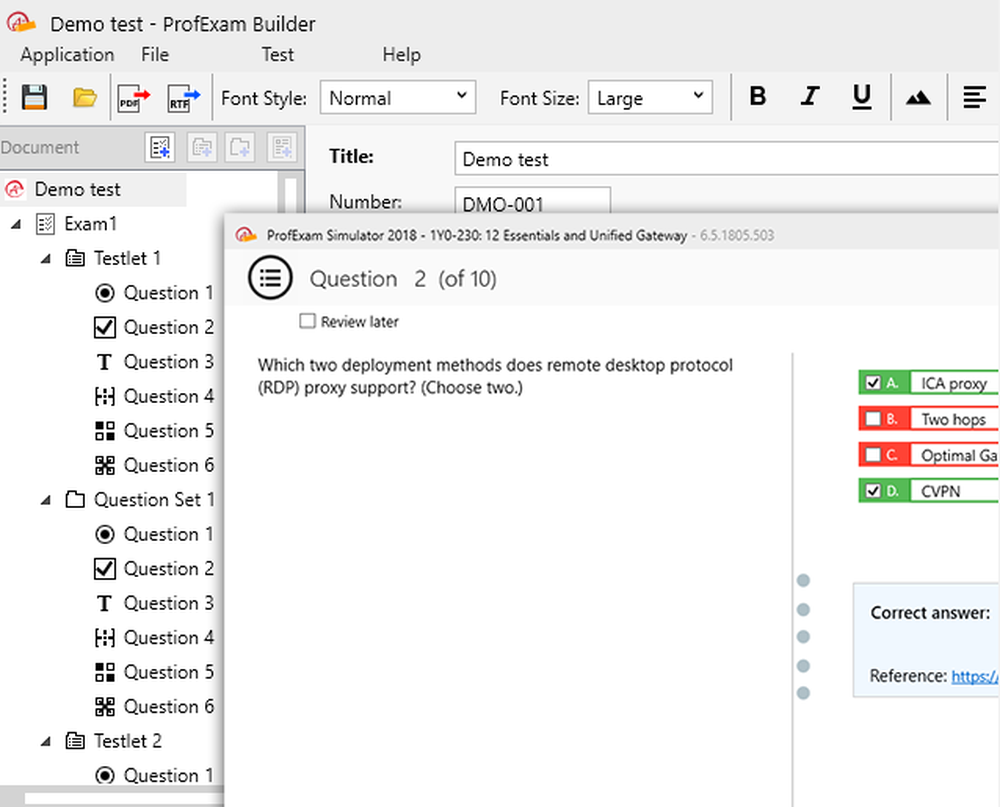Open the File menu
This screenshot has height=807, width=1000.
click(x=155, y=55)
